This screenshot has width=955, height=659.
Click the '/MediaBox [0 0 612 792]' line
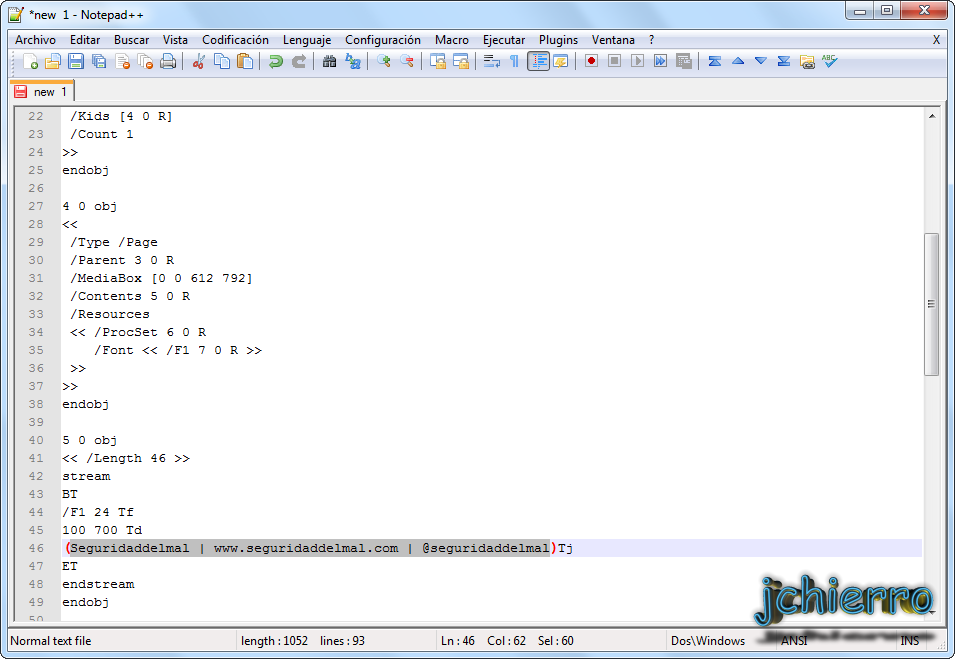coord(161,278)
